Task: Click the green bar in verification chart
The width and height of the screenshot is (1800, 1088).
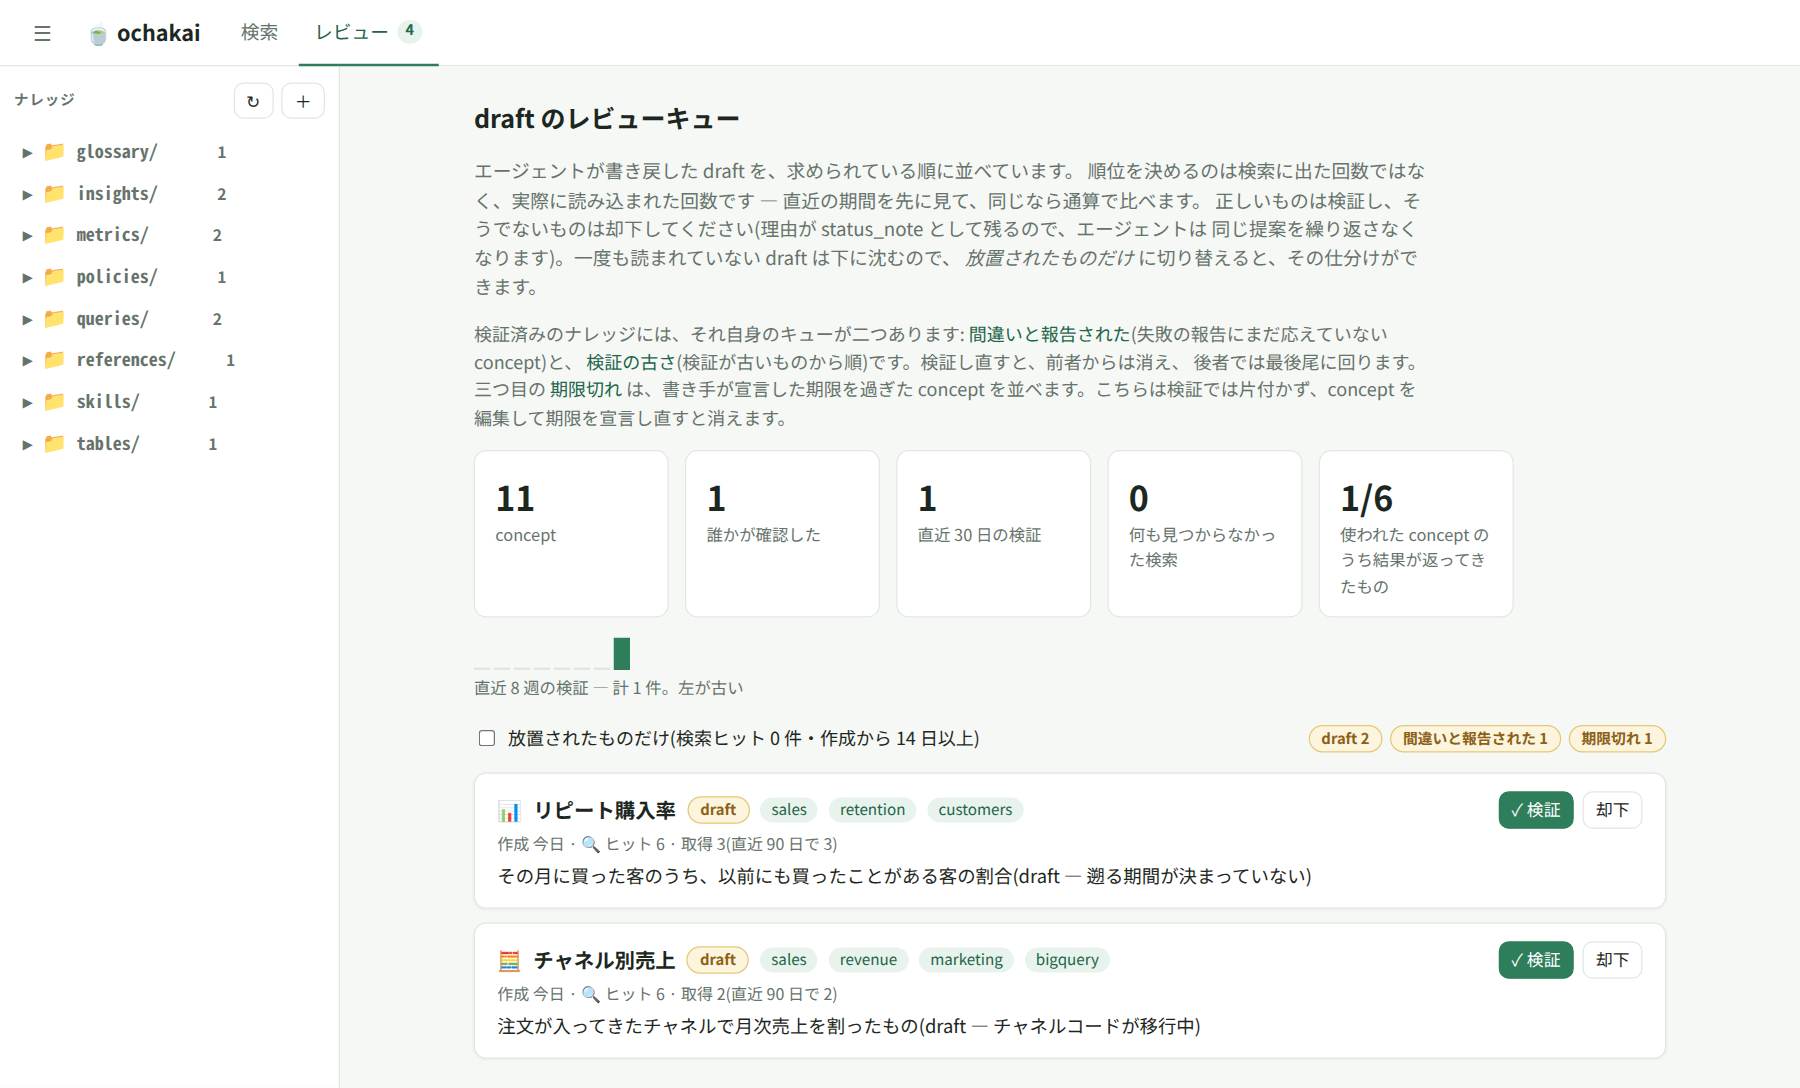Action: point(622,654)
